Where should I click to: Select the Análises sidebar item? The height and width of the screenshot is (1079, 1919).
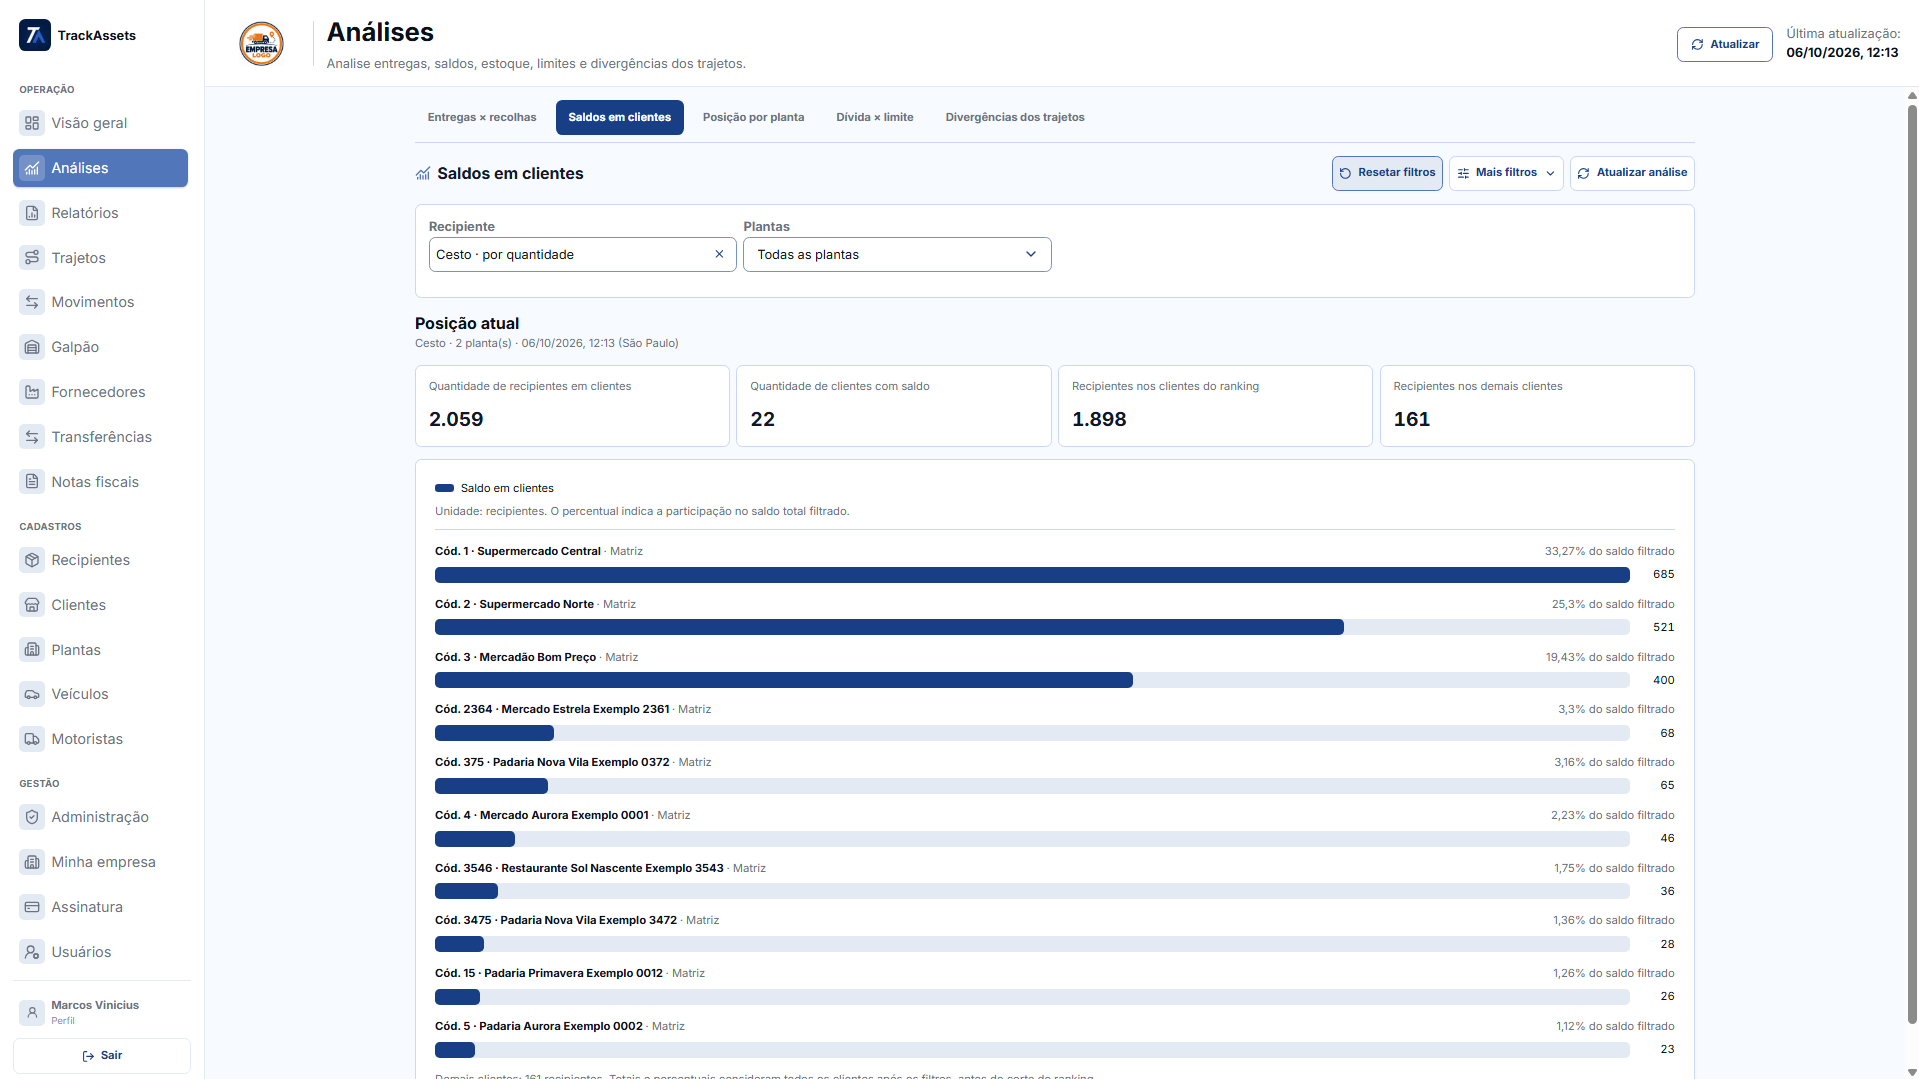tap(100, 168)
